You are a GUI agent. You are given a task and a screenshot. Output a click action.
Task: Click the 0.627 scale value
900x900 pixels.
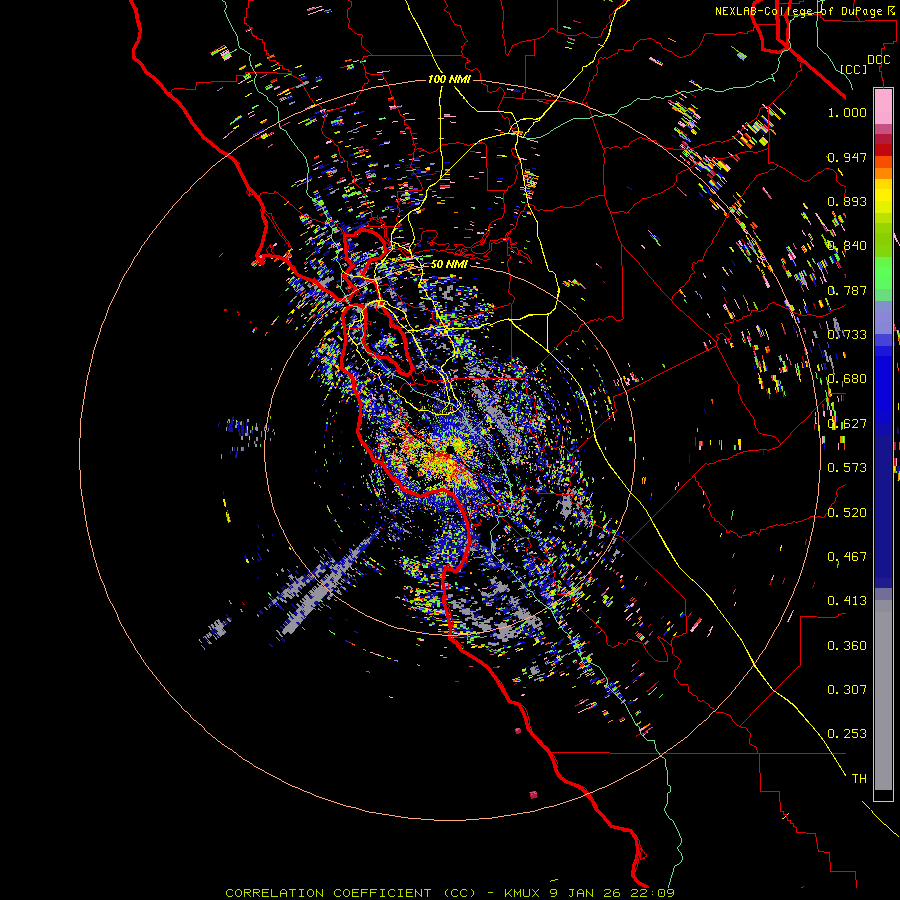[x=847, y=424]
